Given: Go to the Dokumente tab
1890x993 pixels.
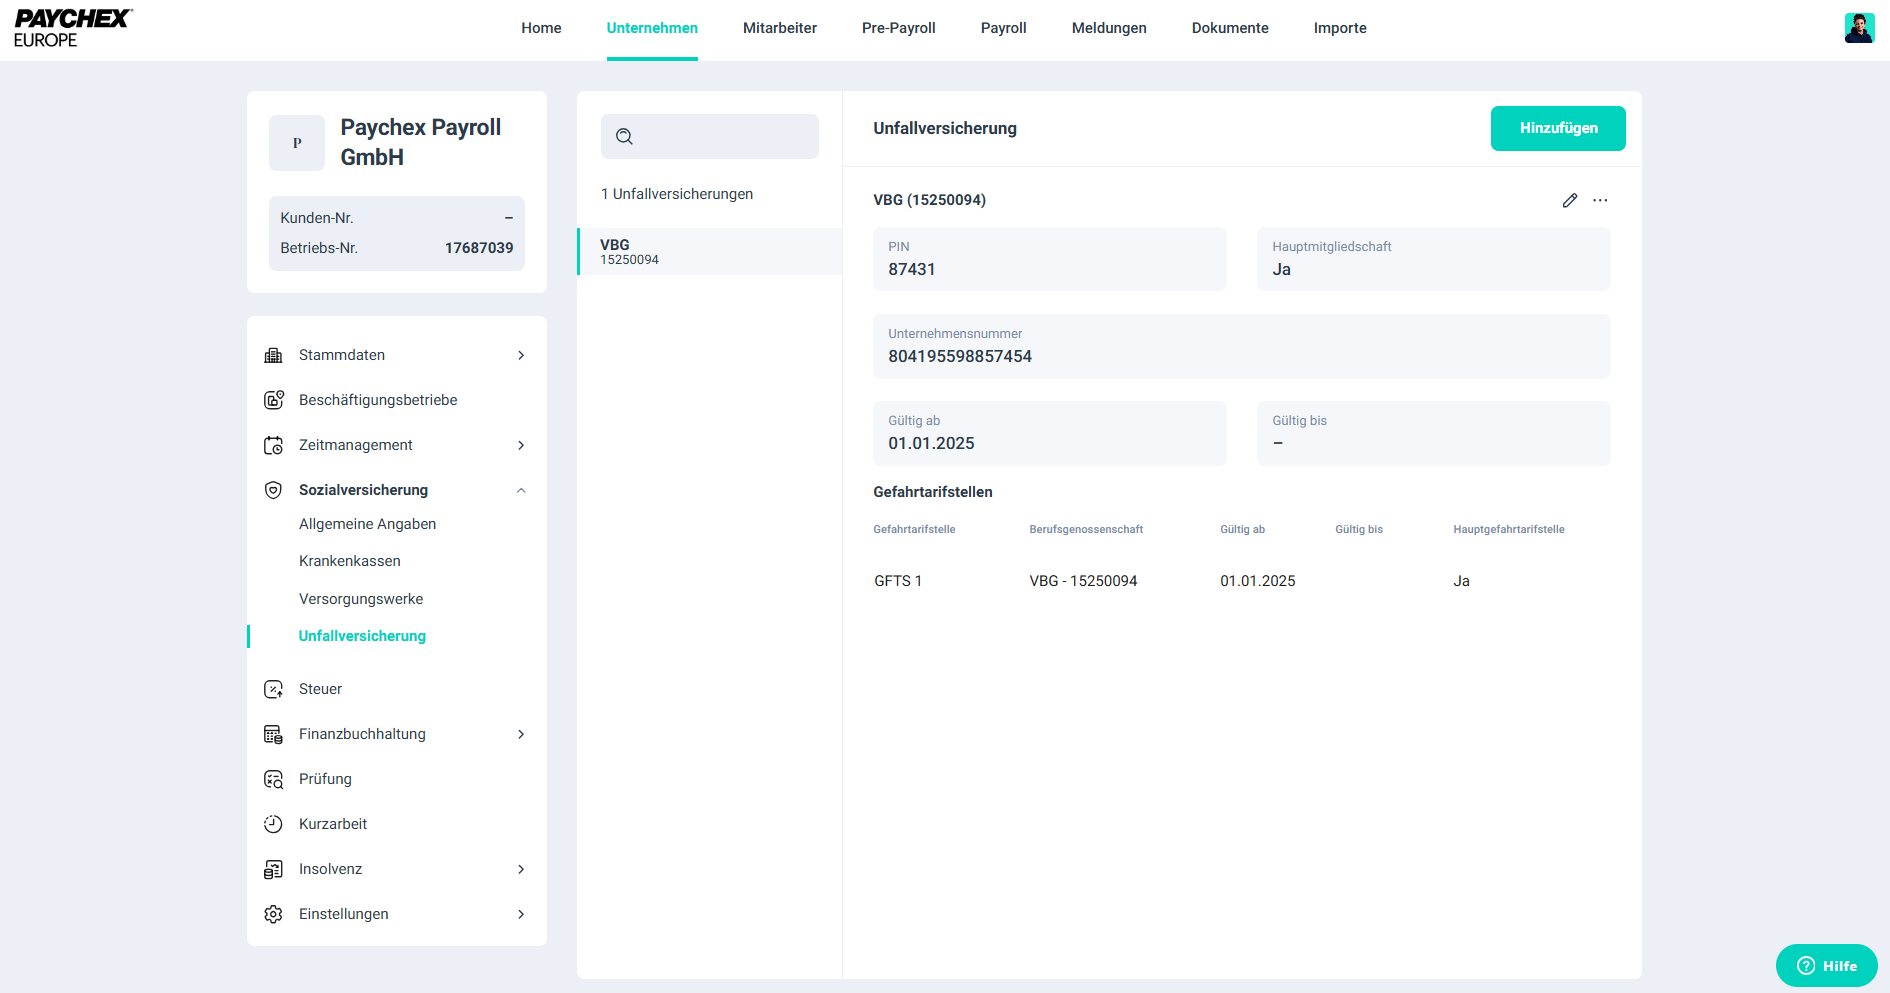Looking at the screenshot, I should [x=1229, y=28].
